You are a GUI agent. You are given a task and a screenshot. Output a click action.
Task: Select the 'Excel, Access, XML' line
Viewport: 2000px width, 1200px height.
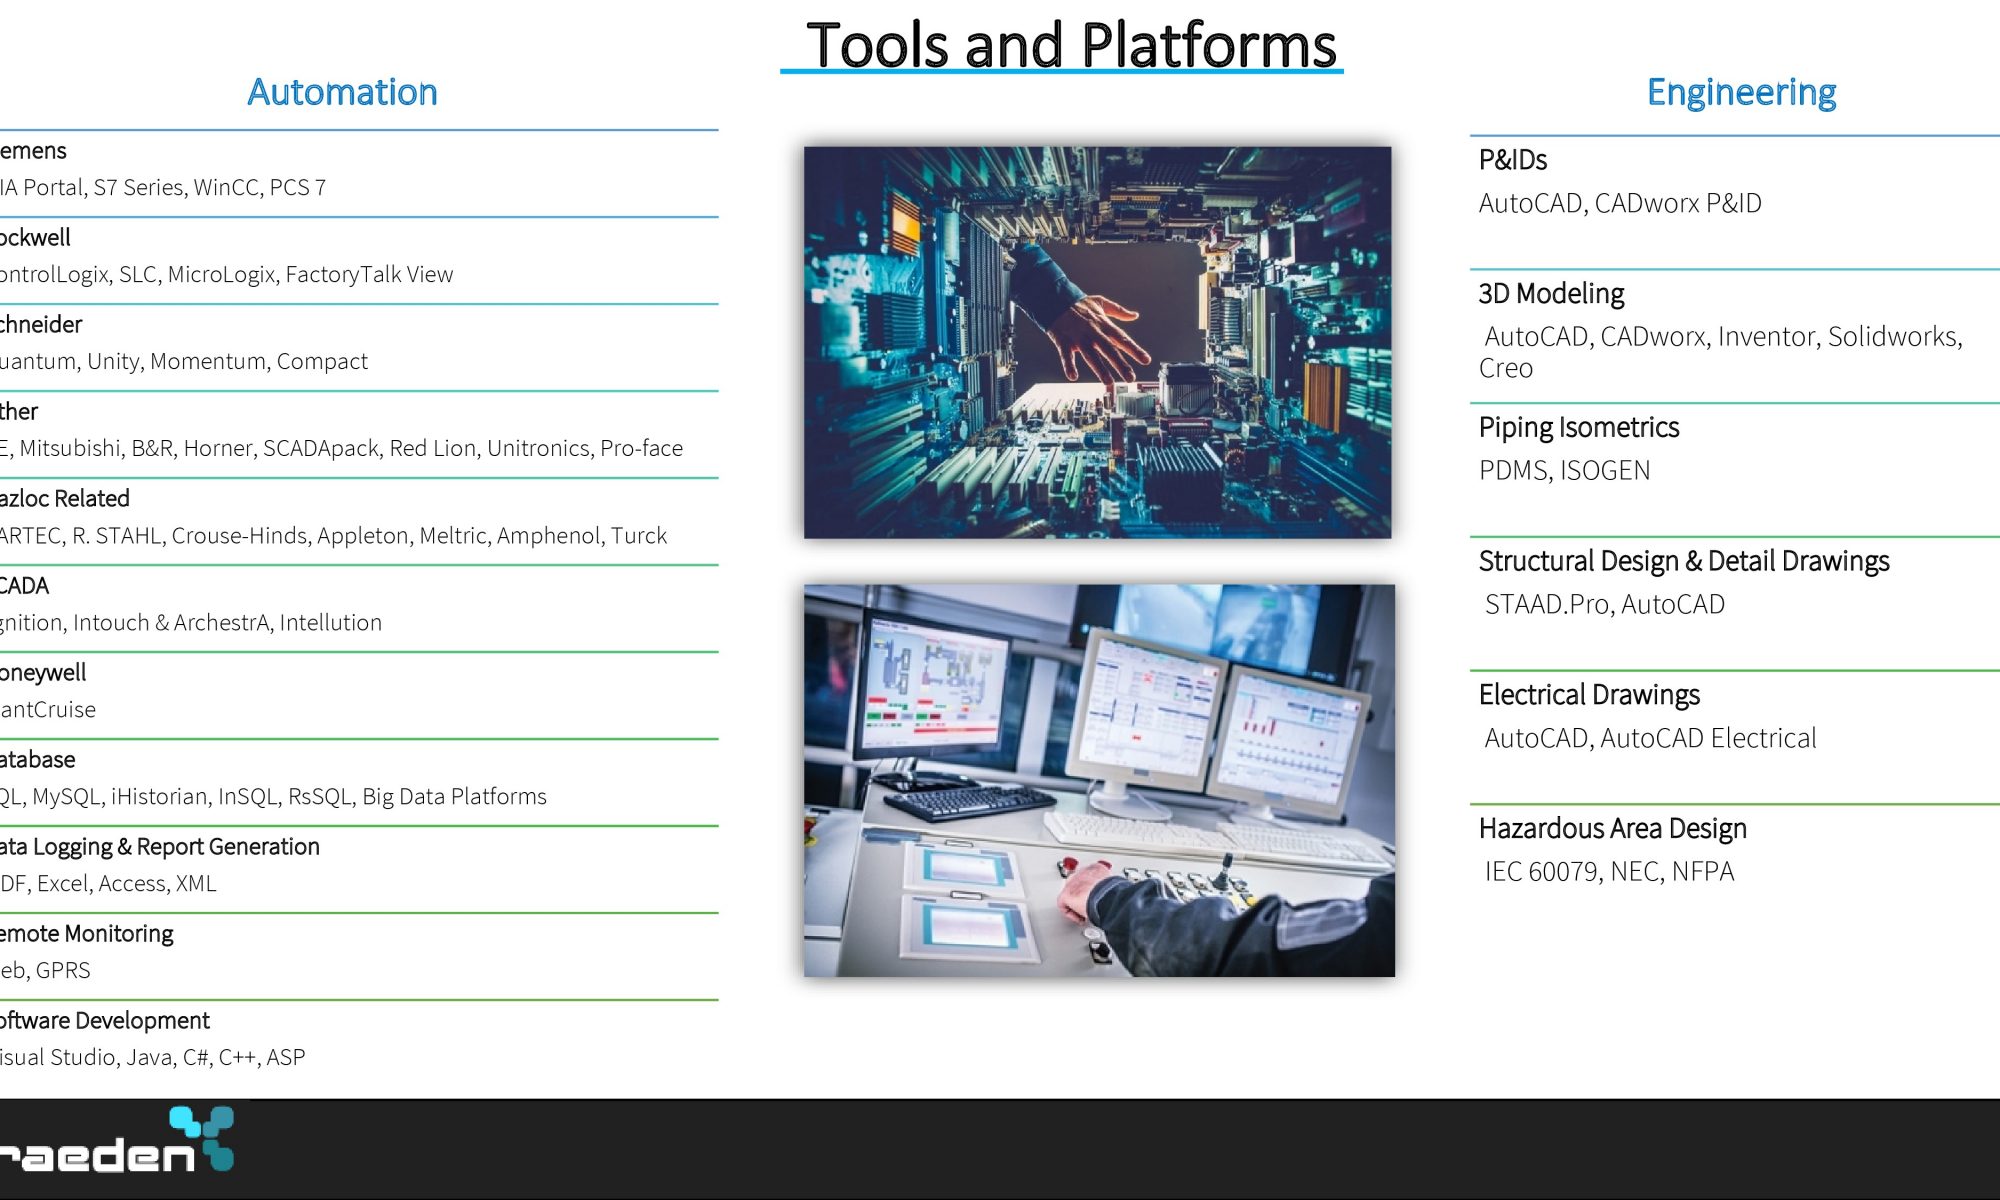pos(108,883)
